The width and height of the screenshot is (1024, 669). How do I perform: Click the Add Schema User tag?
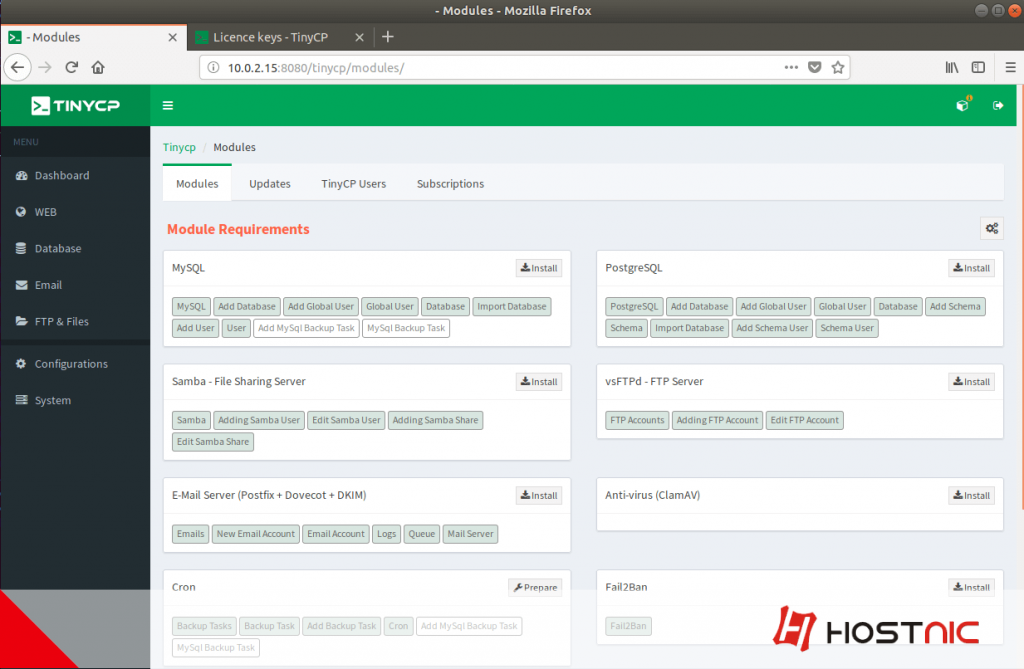tap(772, 328)
